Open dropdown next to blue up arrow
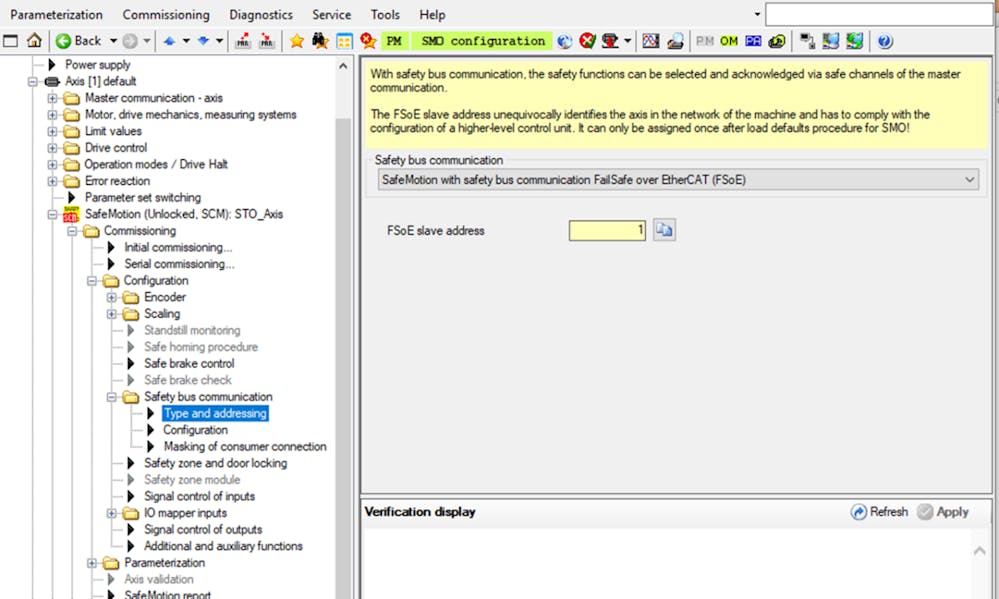Screen dimensions: 999x599 tap(186, 41)
